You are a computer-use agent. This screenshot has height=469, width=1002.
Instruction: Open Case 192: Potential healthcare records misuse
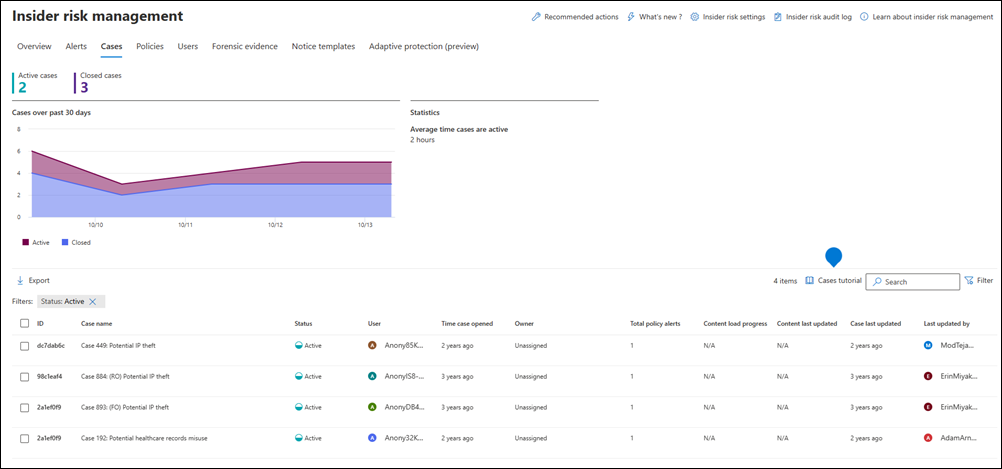coord(143,438)
